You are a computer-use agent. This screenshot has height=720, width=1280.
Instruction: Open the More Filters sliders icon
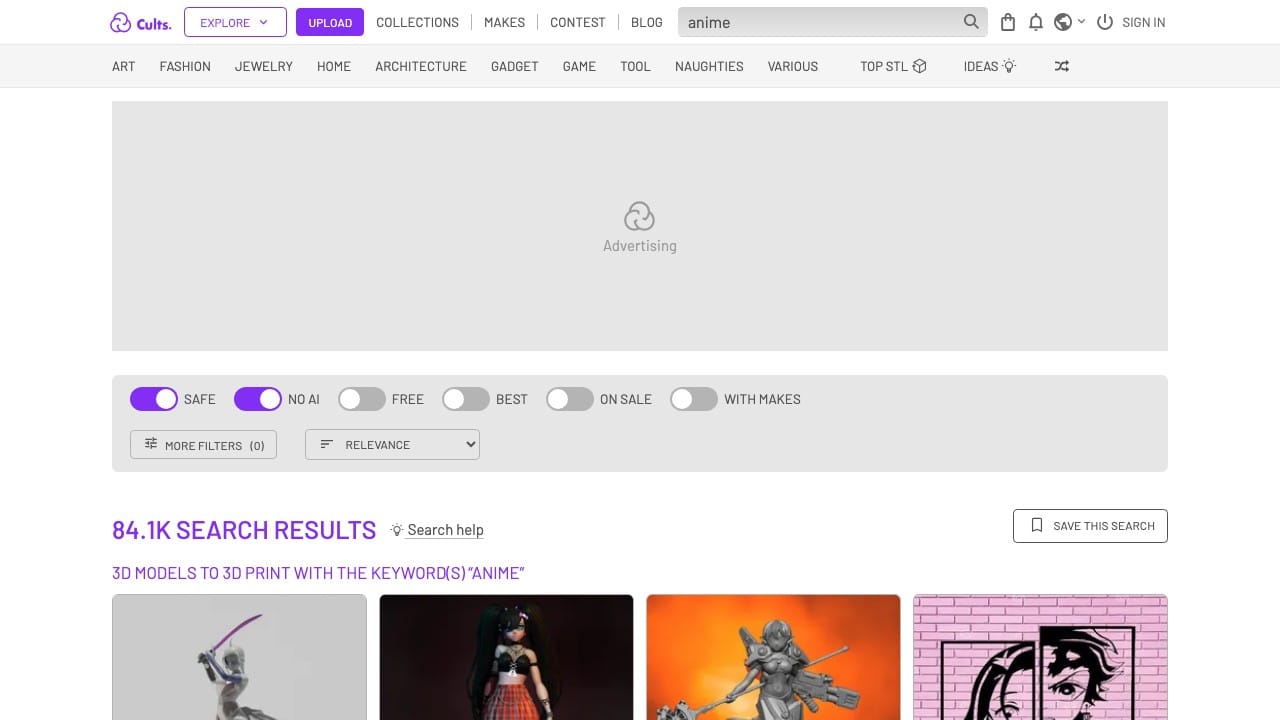[x=153, y=444]
